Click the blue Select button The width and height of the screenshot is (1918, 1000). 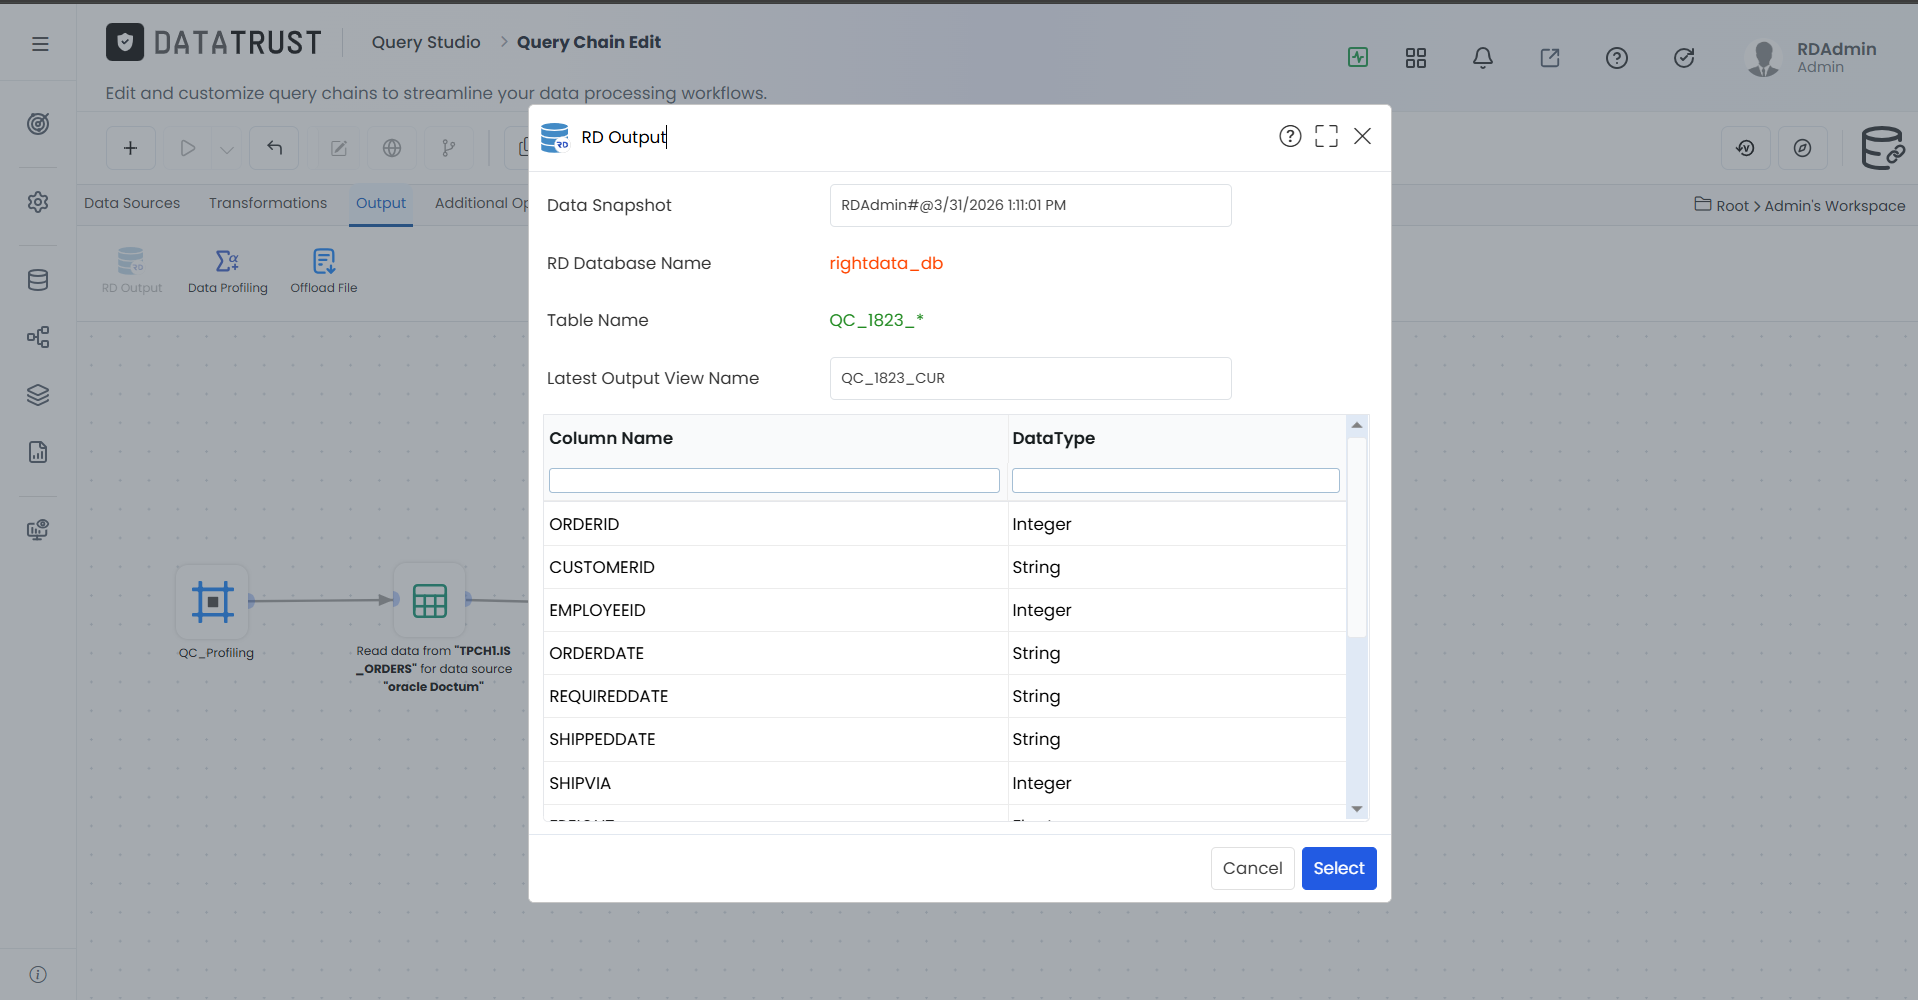click(1339, 868)
